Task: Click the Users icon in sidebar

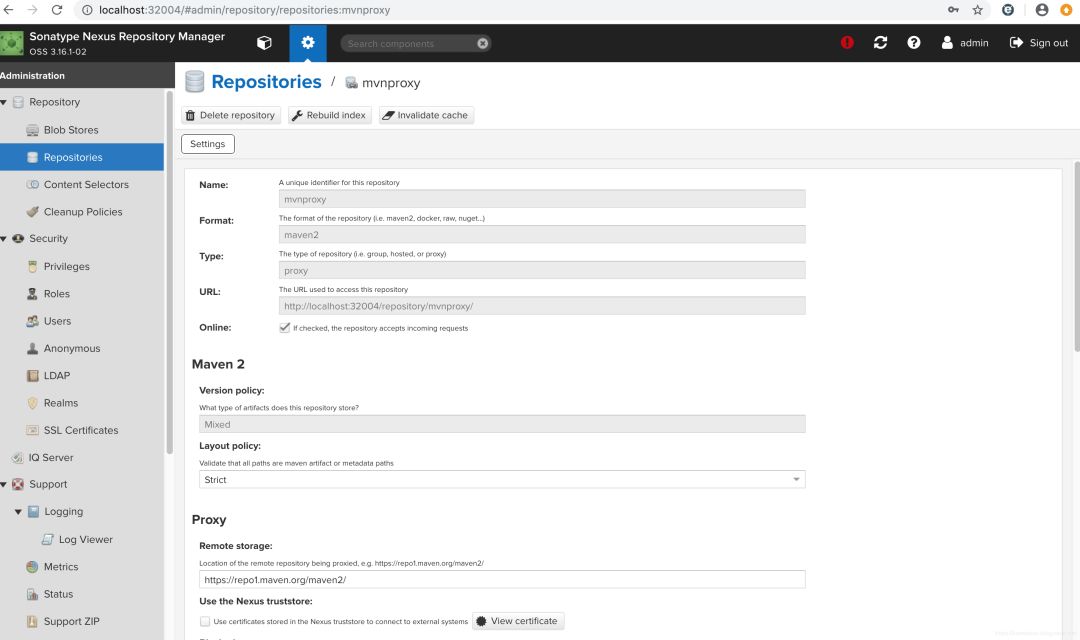Action: pyautogui.click(x=32, y=321)
